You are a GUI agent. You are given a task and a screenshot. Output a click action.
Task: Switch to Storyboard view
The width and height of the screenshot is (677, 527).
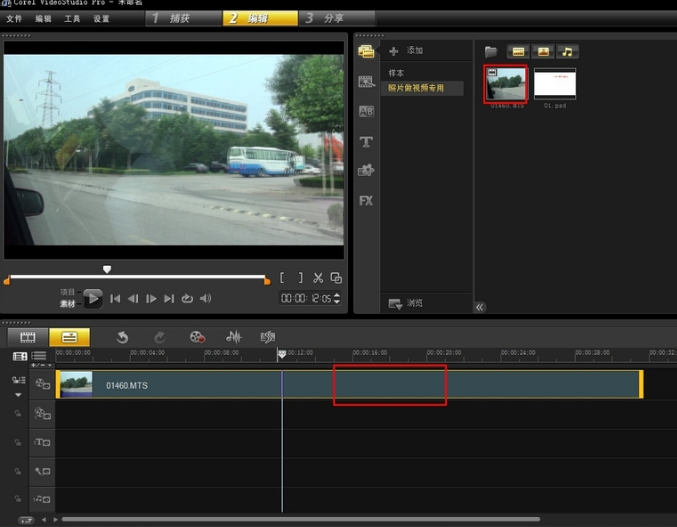point(28,337)
